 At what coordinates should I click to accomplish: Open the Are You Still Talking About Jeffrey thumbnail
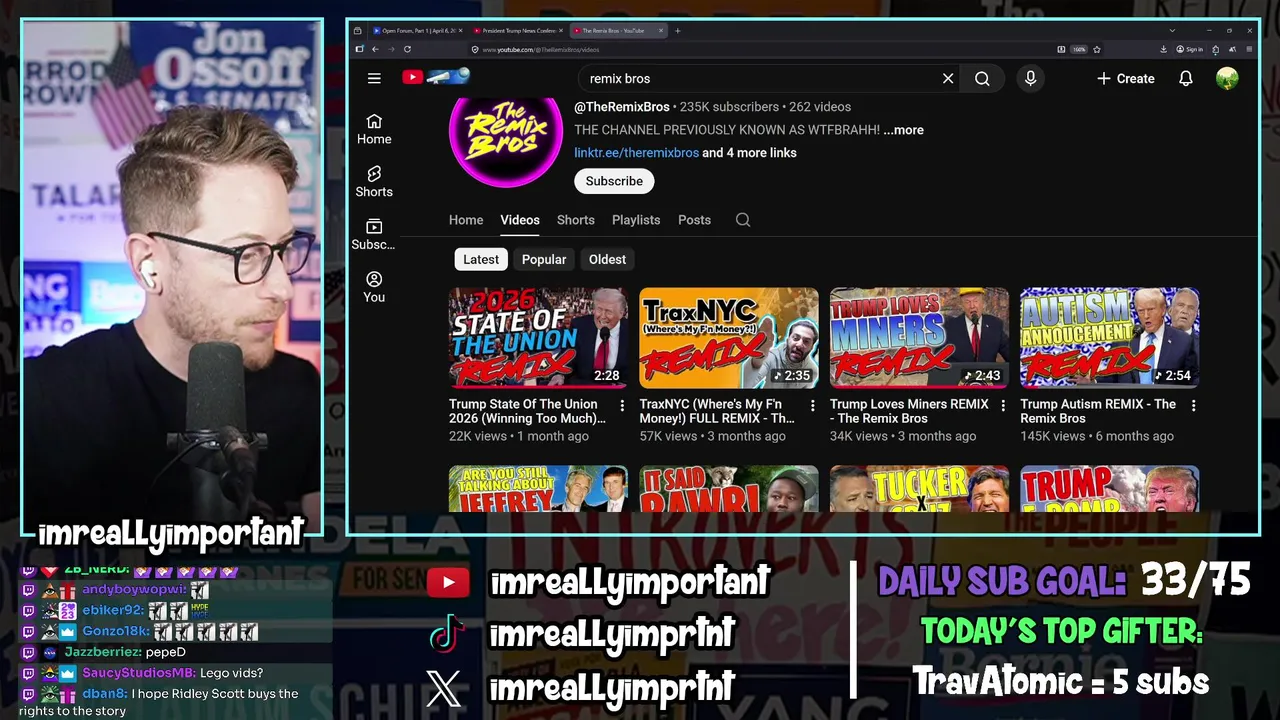tap(538, 489)
